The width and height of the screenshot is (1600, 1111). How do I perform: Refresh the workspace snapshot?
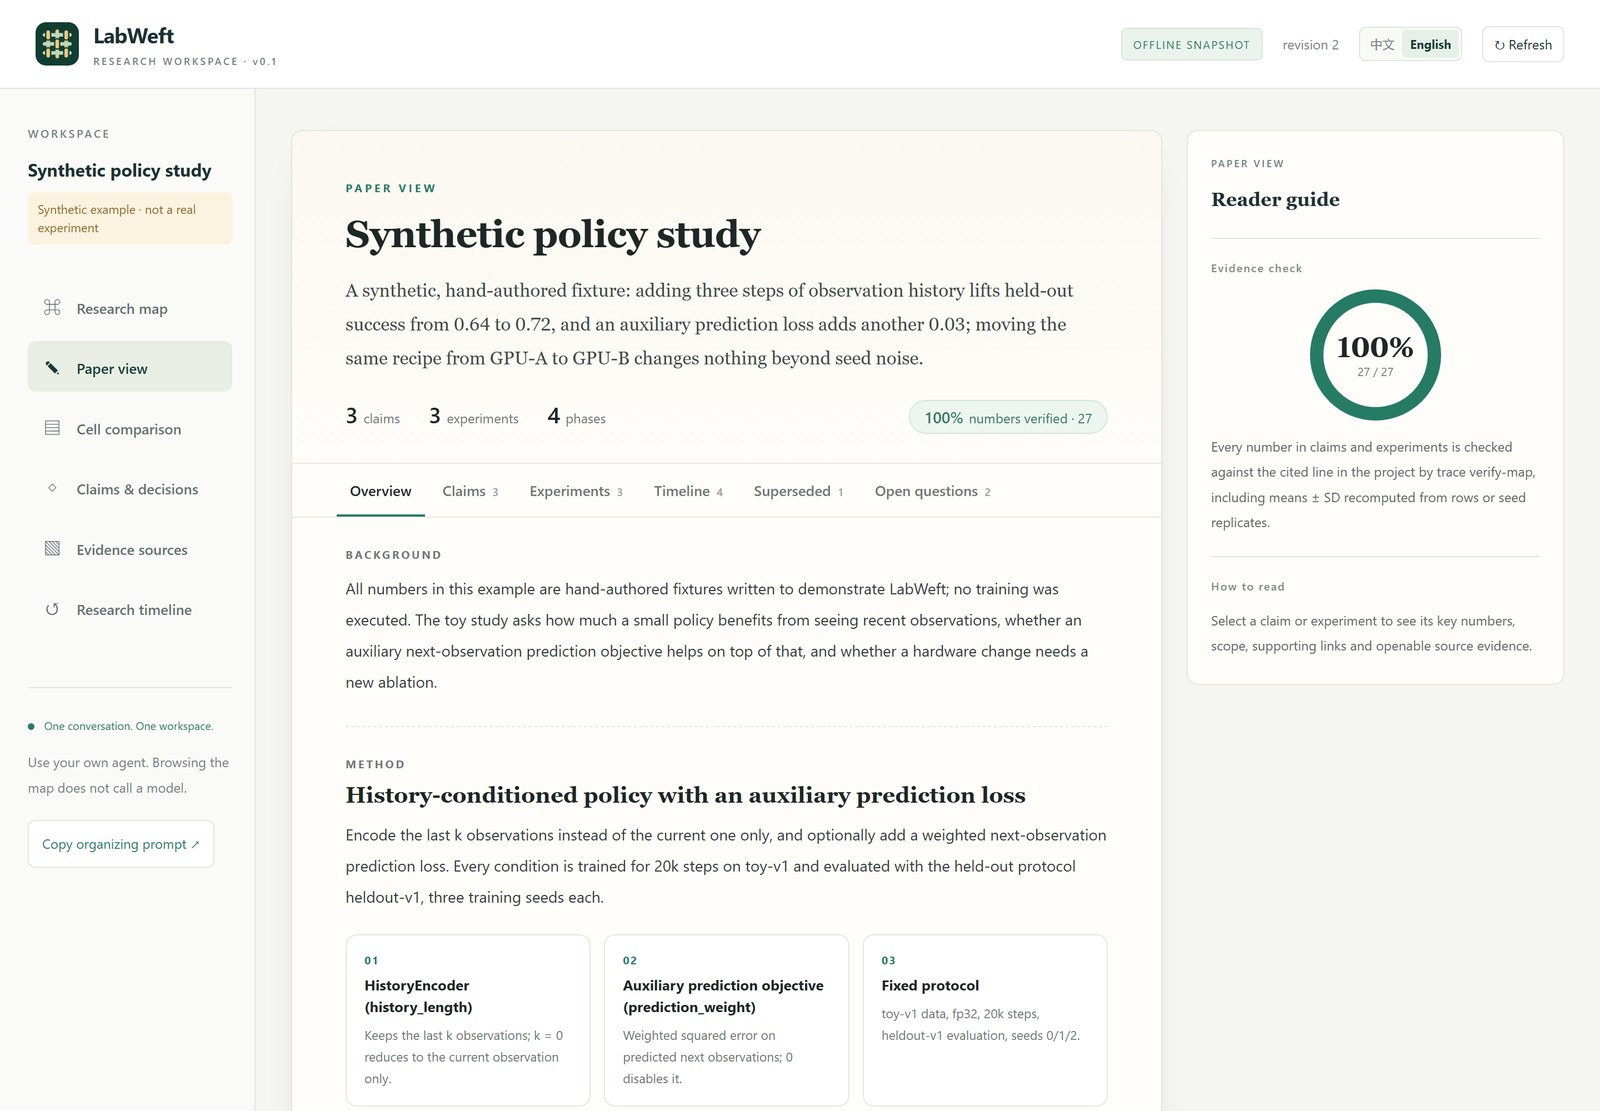coord(1523,44)
